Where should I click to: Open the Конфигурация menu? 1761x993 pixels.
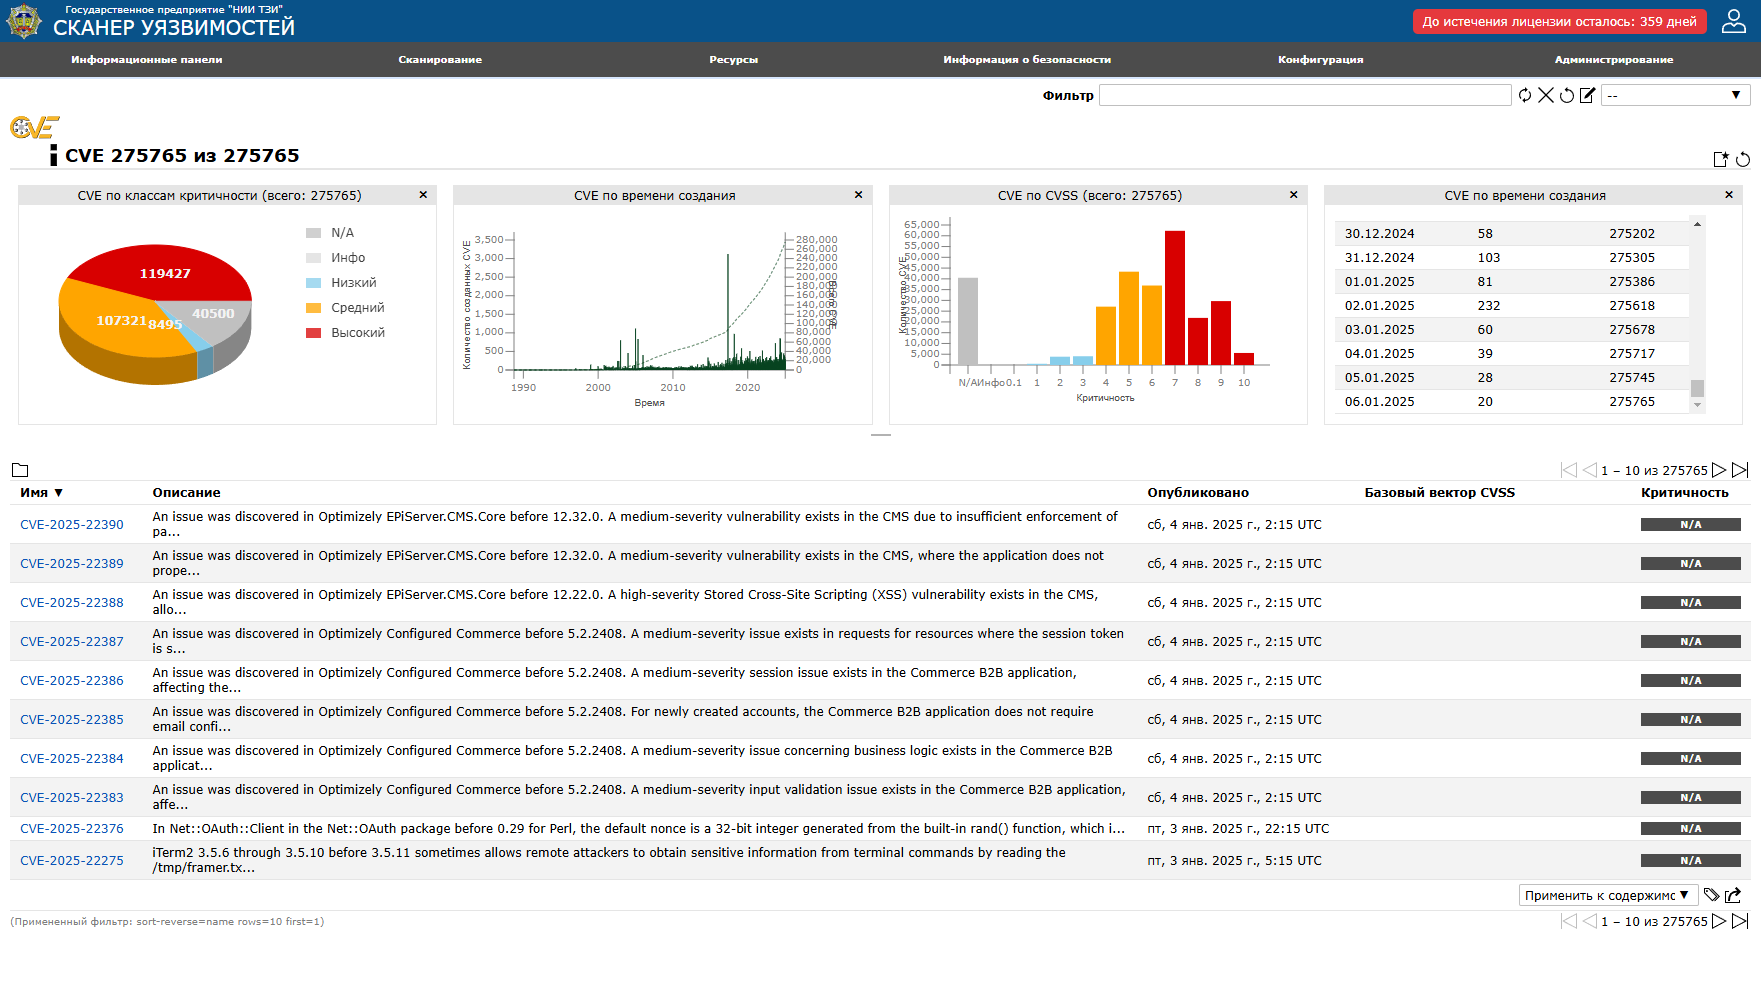coord(1320,59)
